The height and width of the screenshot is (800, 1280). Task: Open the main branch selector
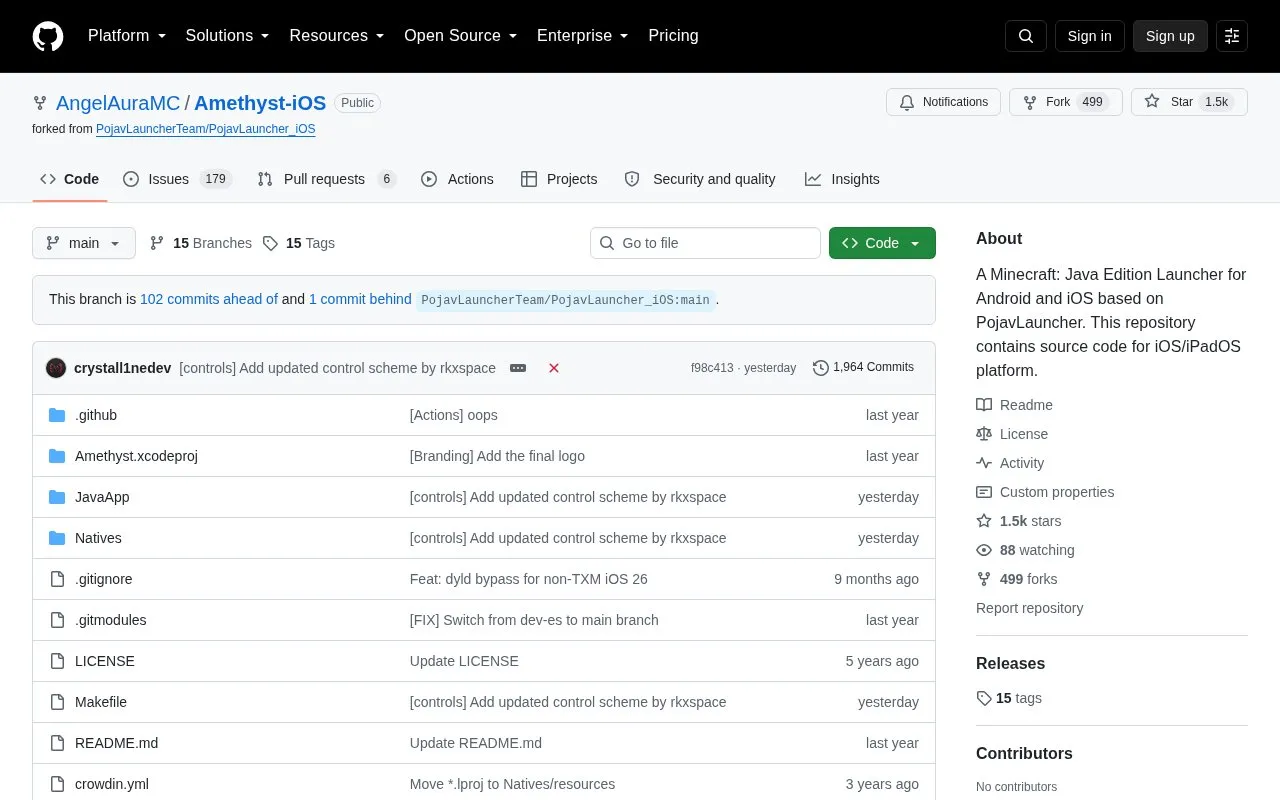click(84, 243)
